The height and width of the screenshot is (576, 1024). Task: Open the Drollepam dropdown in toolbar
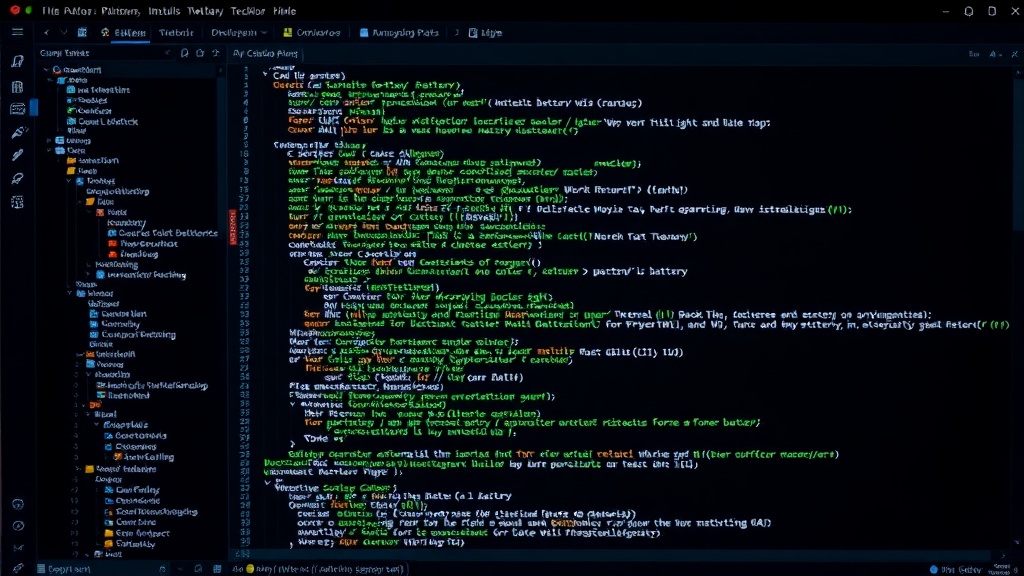238,32
